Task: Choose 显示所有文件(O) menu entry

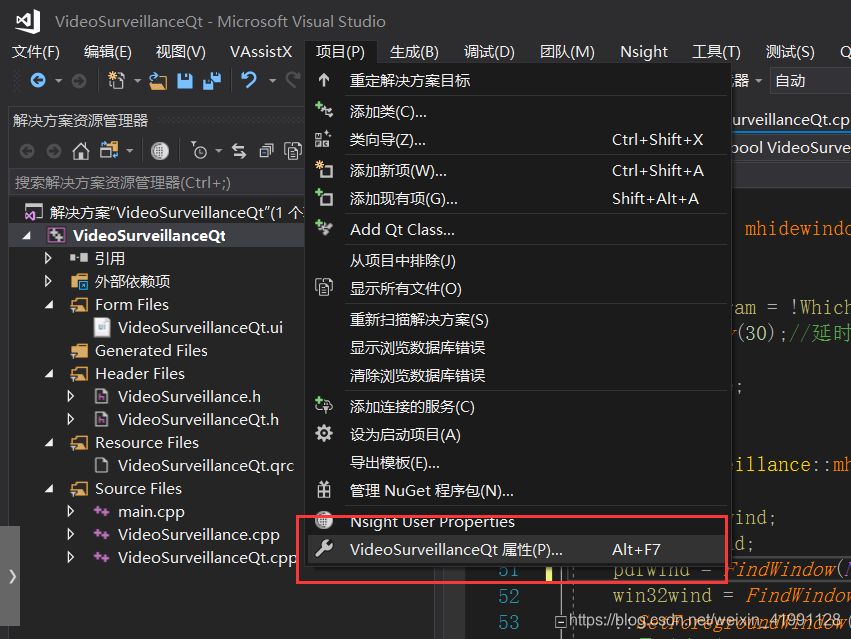Action: [x=518, y=289]
